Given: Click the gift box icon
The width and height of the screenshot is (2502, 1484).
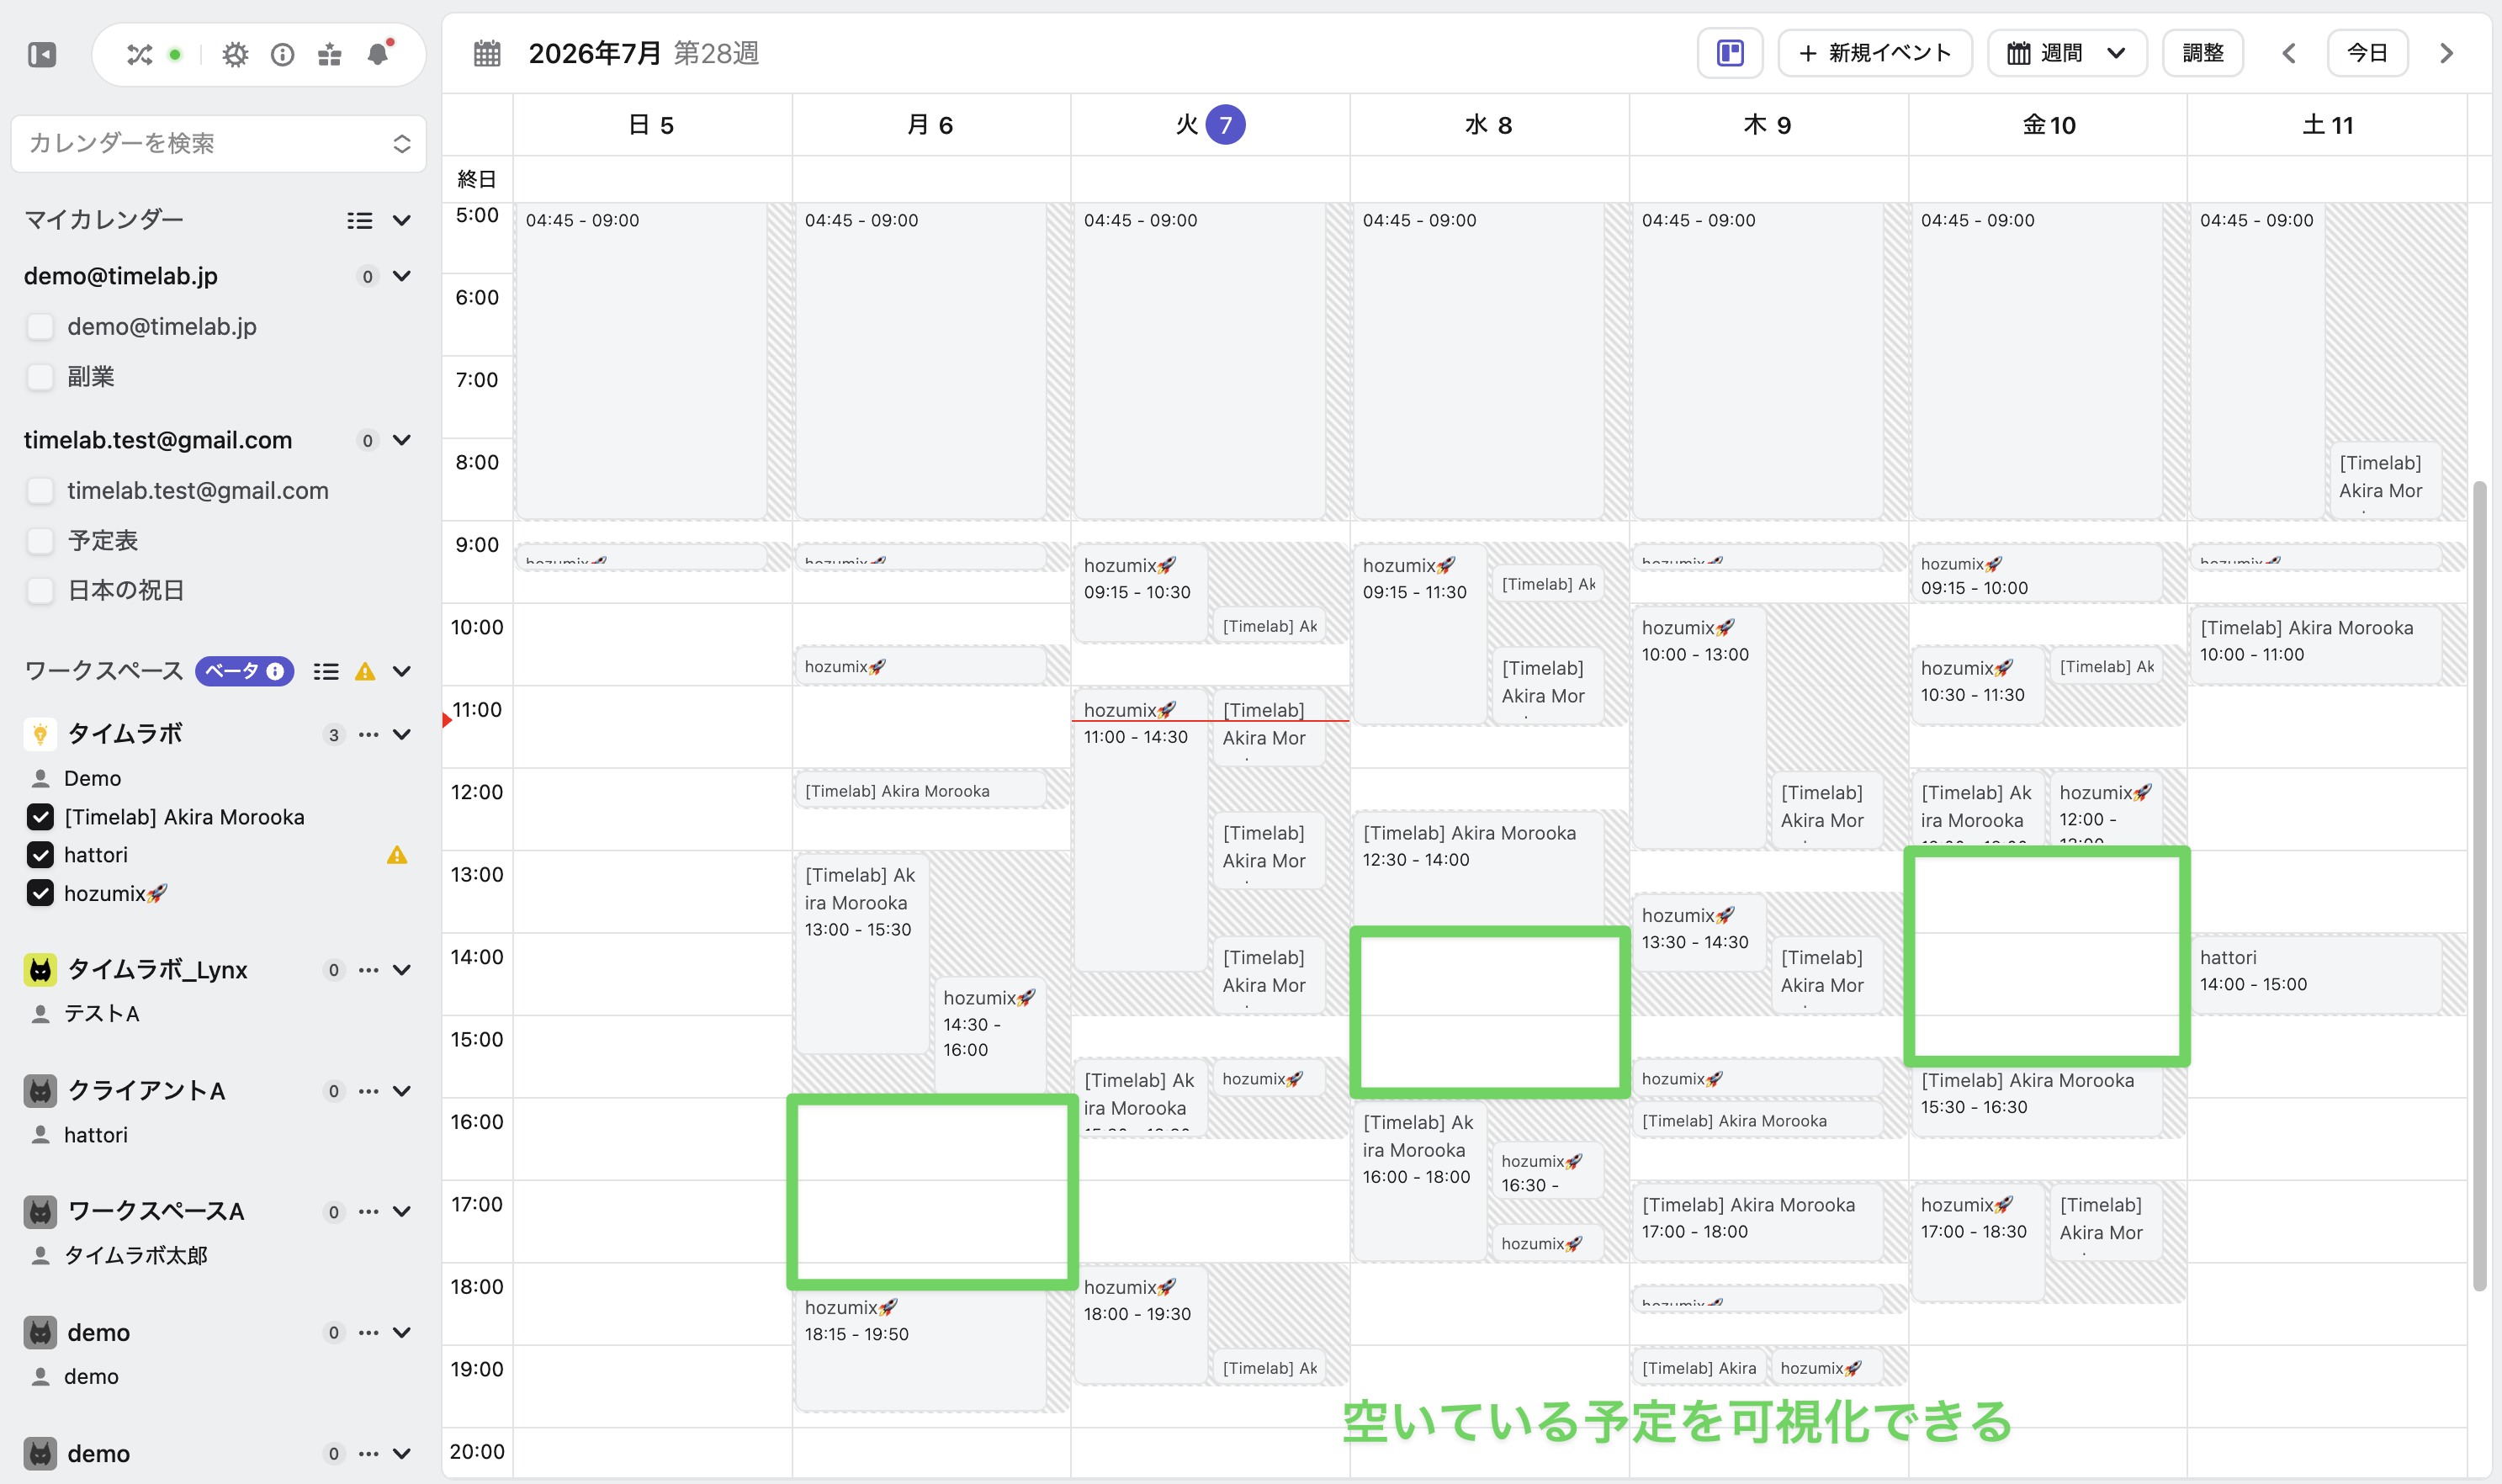Looking at the screenshot, I should coord(330,55).
